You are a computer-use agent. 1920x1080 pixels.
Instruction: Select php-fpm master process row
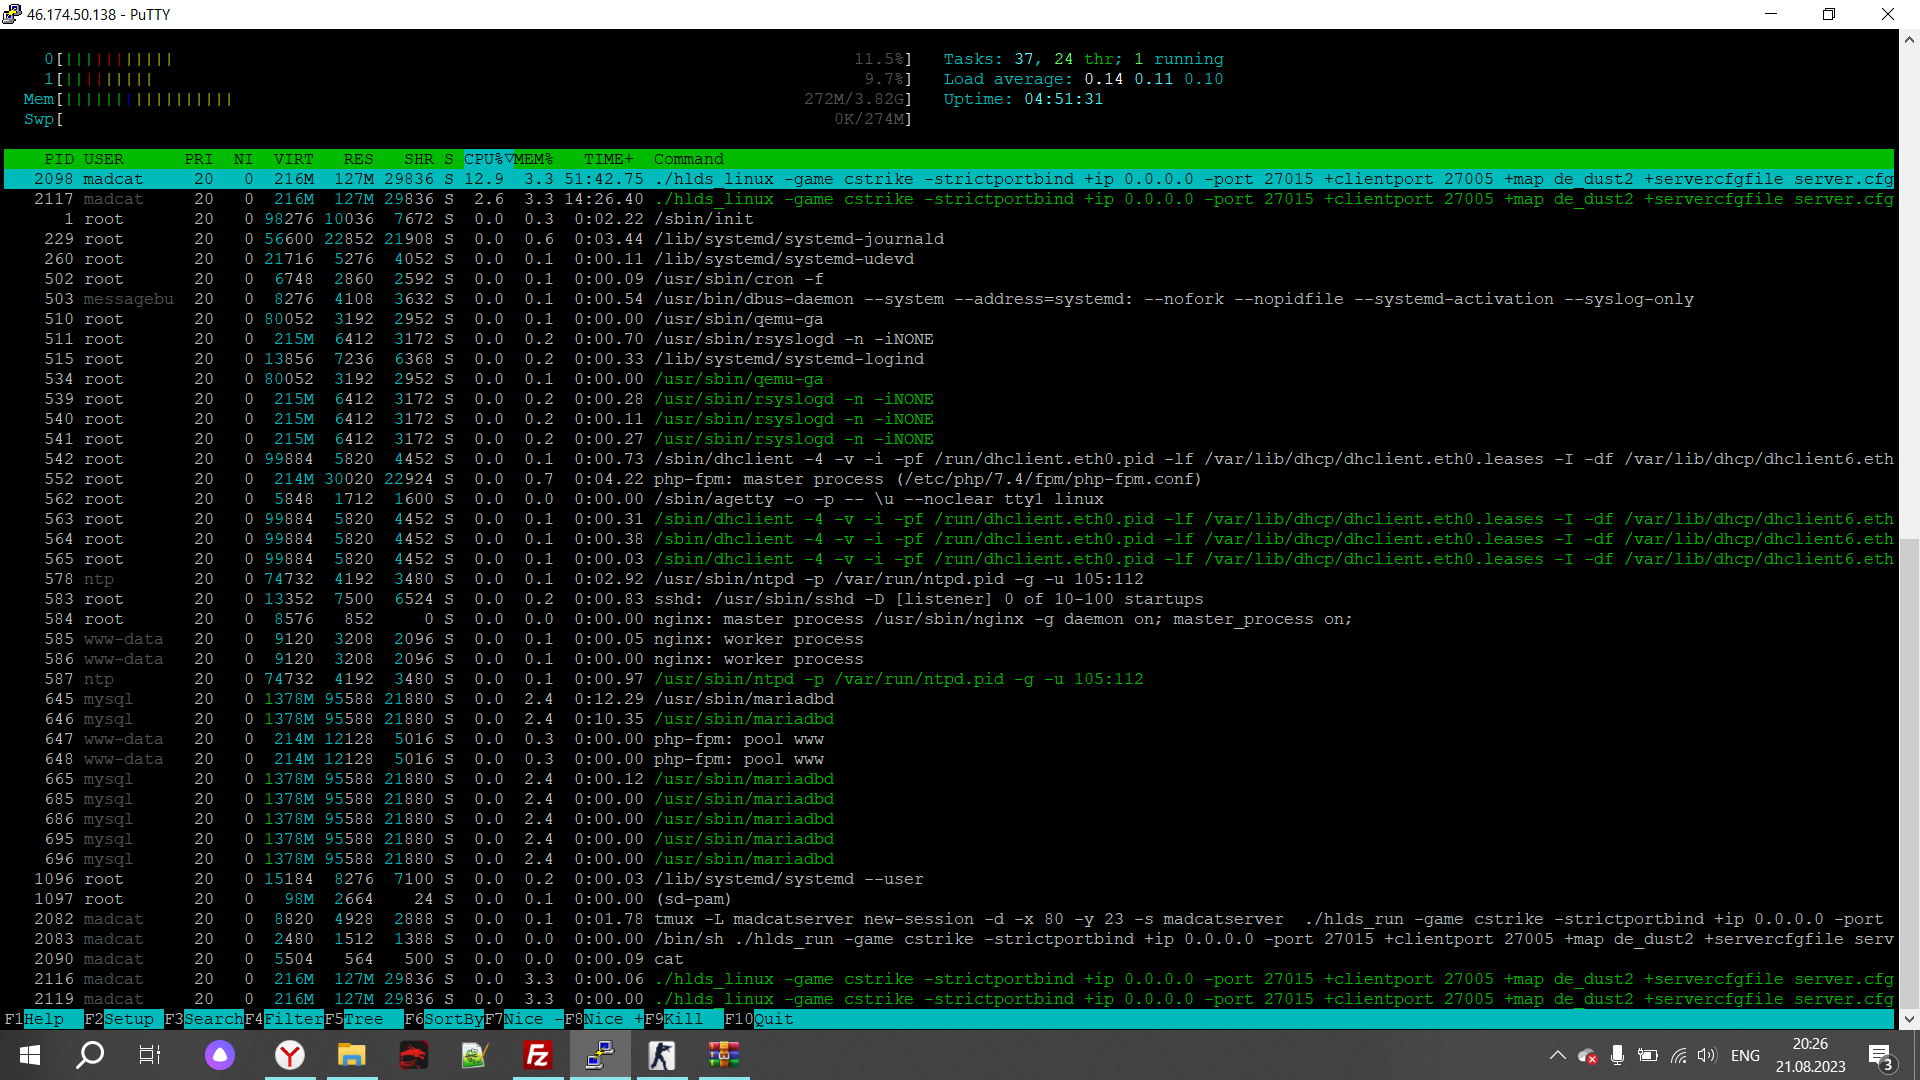pyautogui.click(x=949, y=479)
